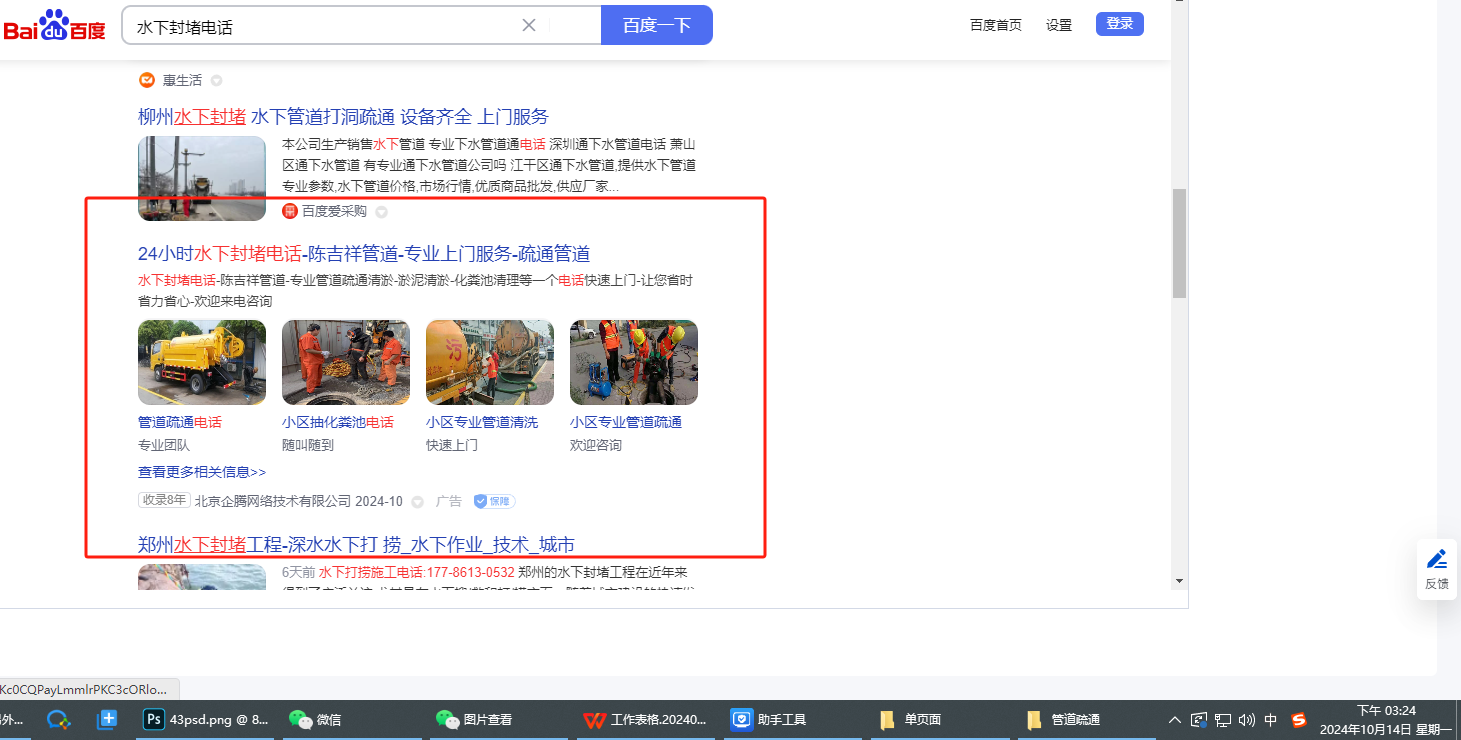
Task: Click the 北京企腾网络技术有限公司 advertiser name
Action: (x=273, y=501)
